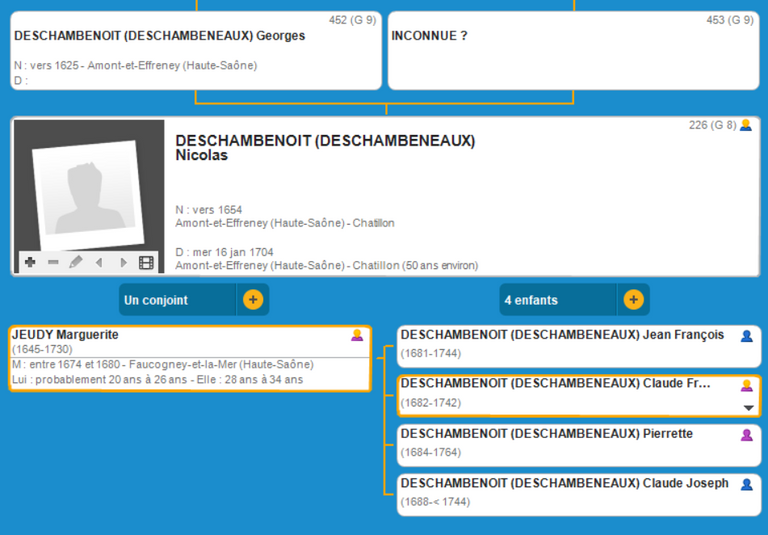Click the remove photo minus icon
The width and height of the screenshot is (768, 535).
point(53,263)
